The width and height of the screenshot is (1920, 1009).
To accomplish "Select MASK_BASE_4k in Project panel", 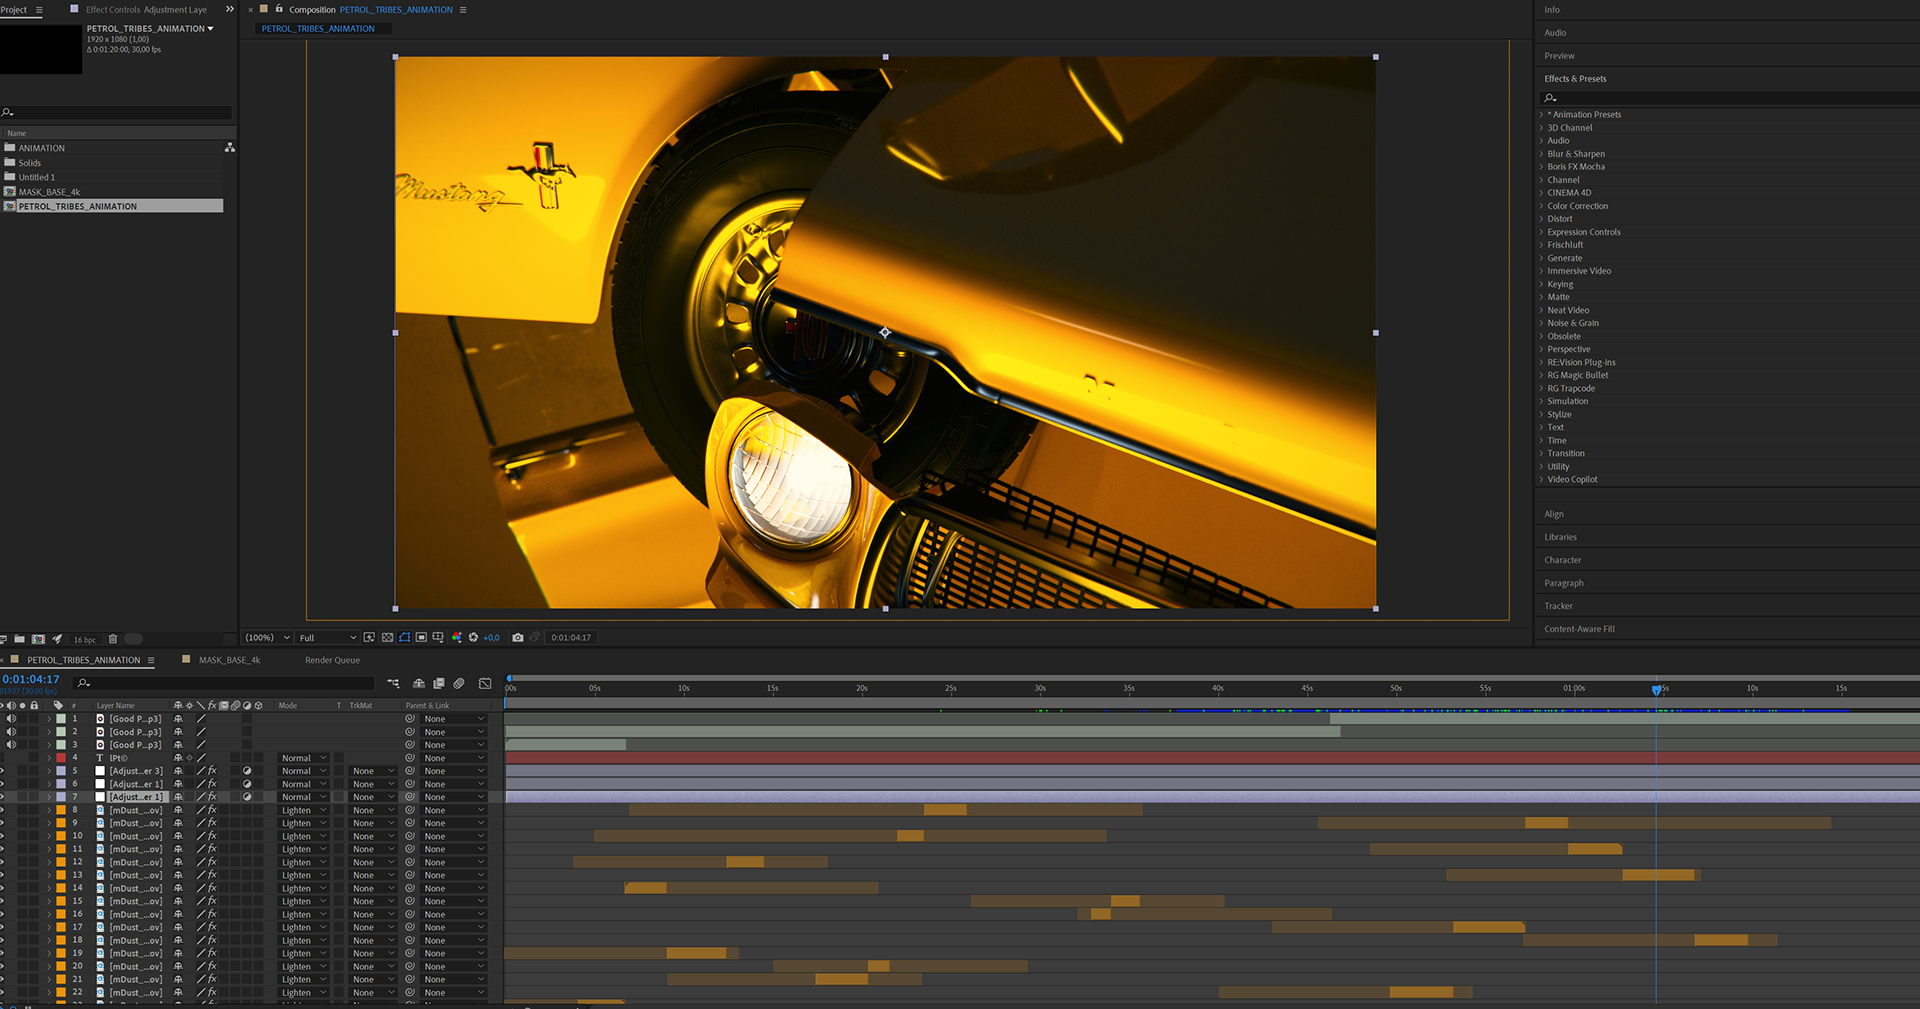I will [x=49, y=192].
